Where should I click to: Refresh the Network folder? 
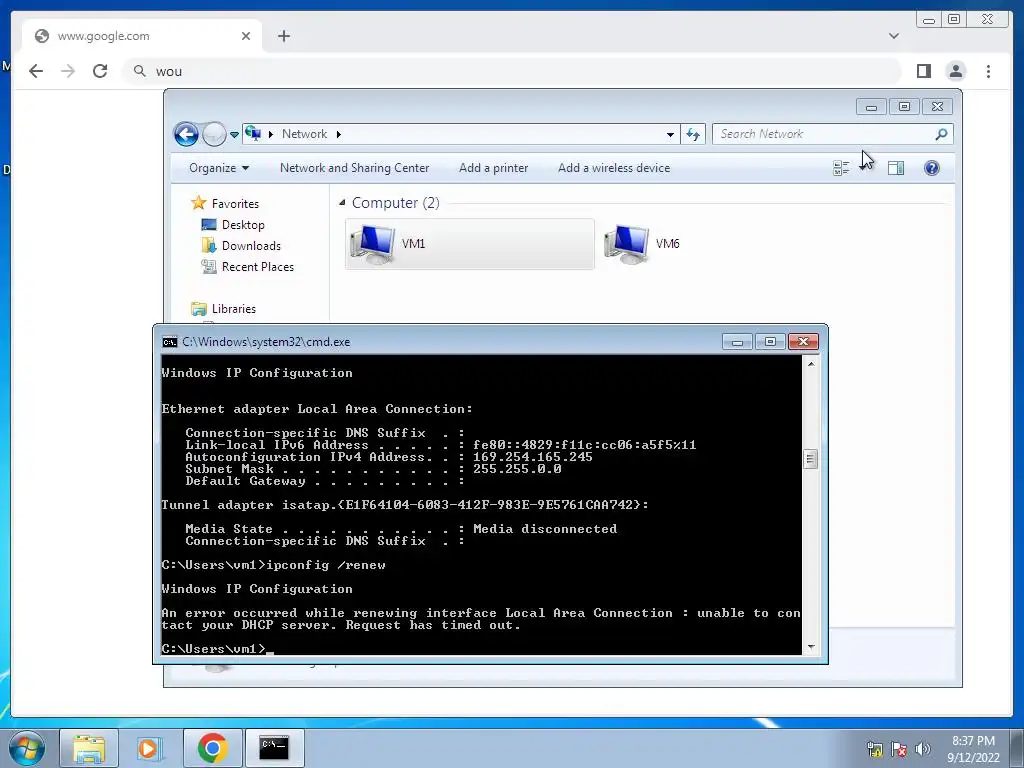coord(692,135)
